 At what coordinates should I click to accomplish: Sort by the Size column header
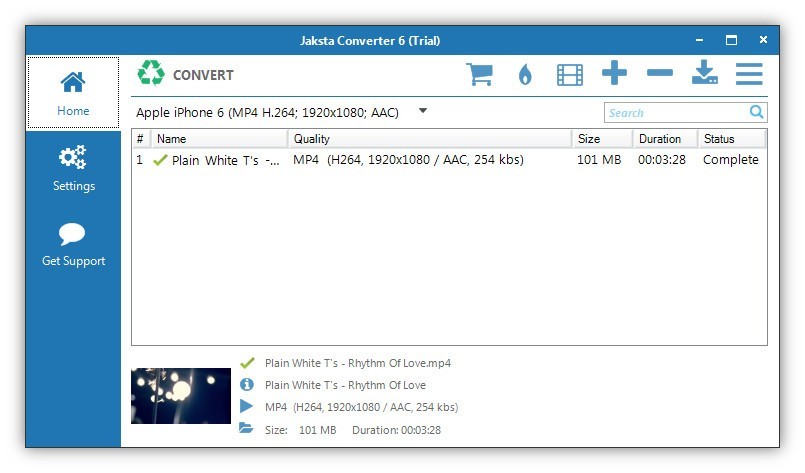tap(603, 139)
